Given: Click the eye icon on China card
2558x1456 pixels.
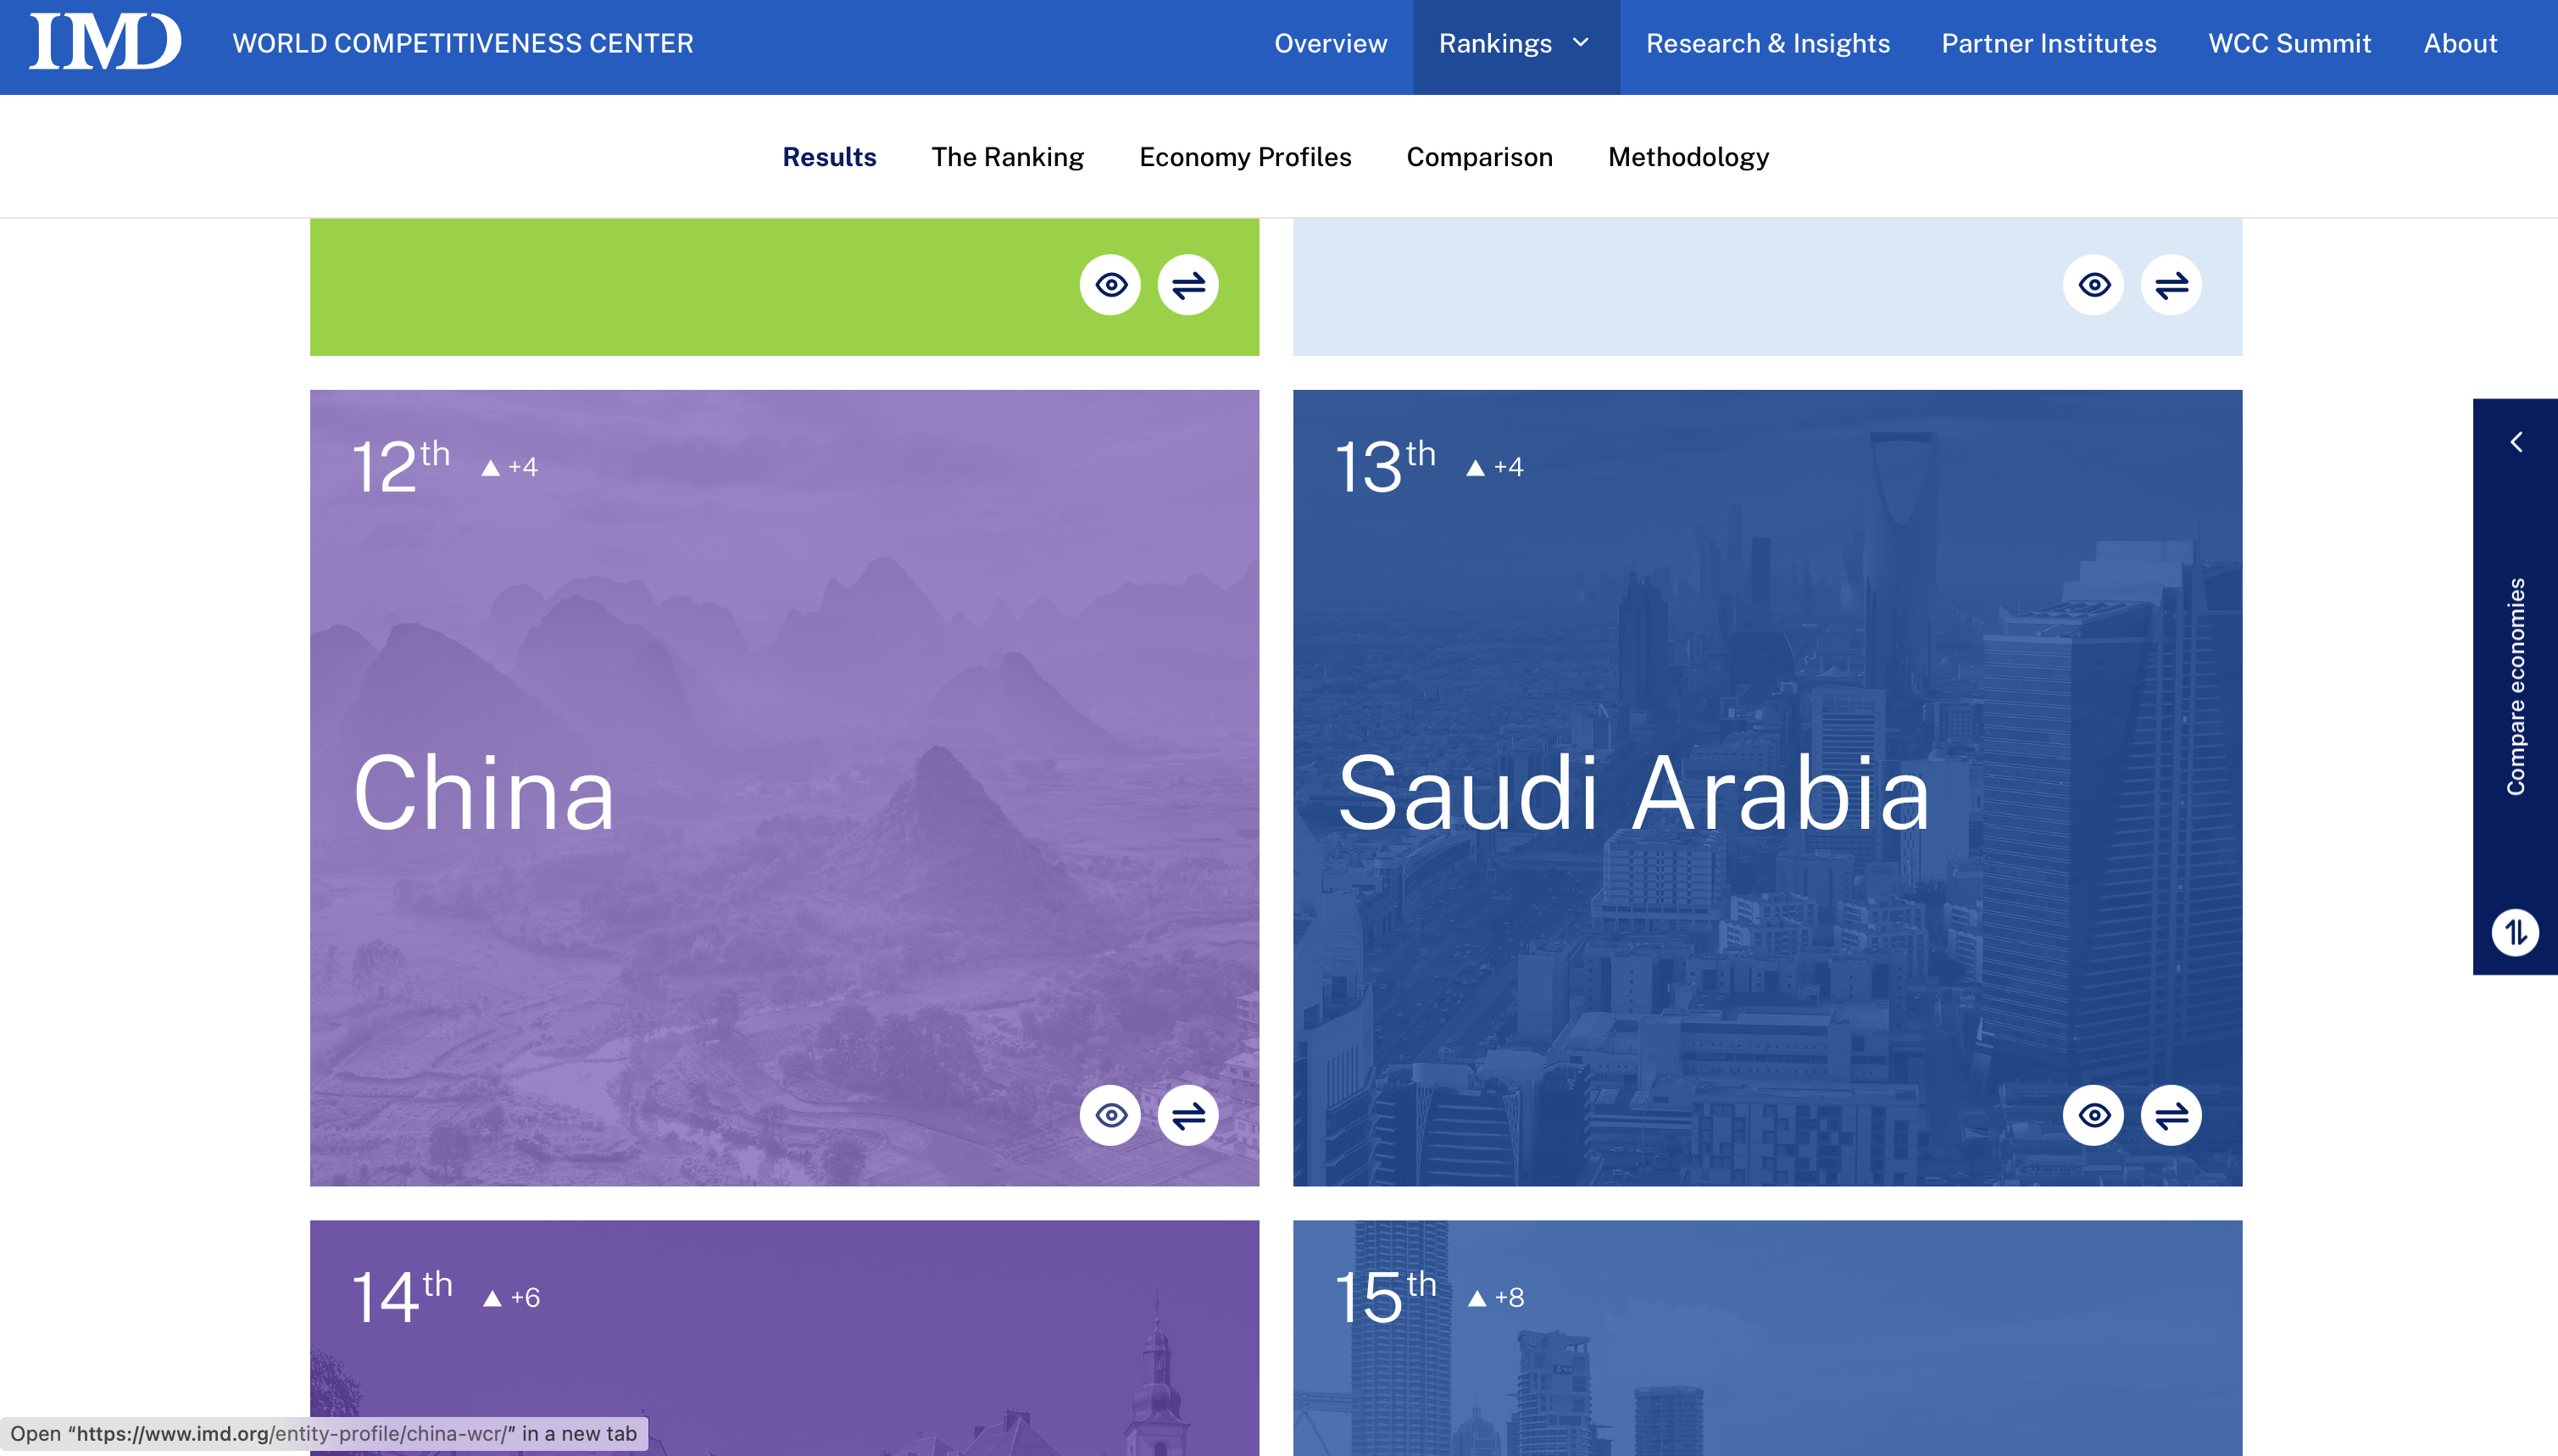Looking at the screenshot, I should pos(1110,1115).
